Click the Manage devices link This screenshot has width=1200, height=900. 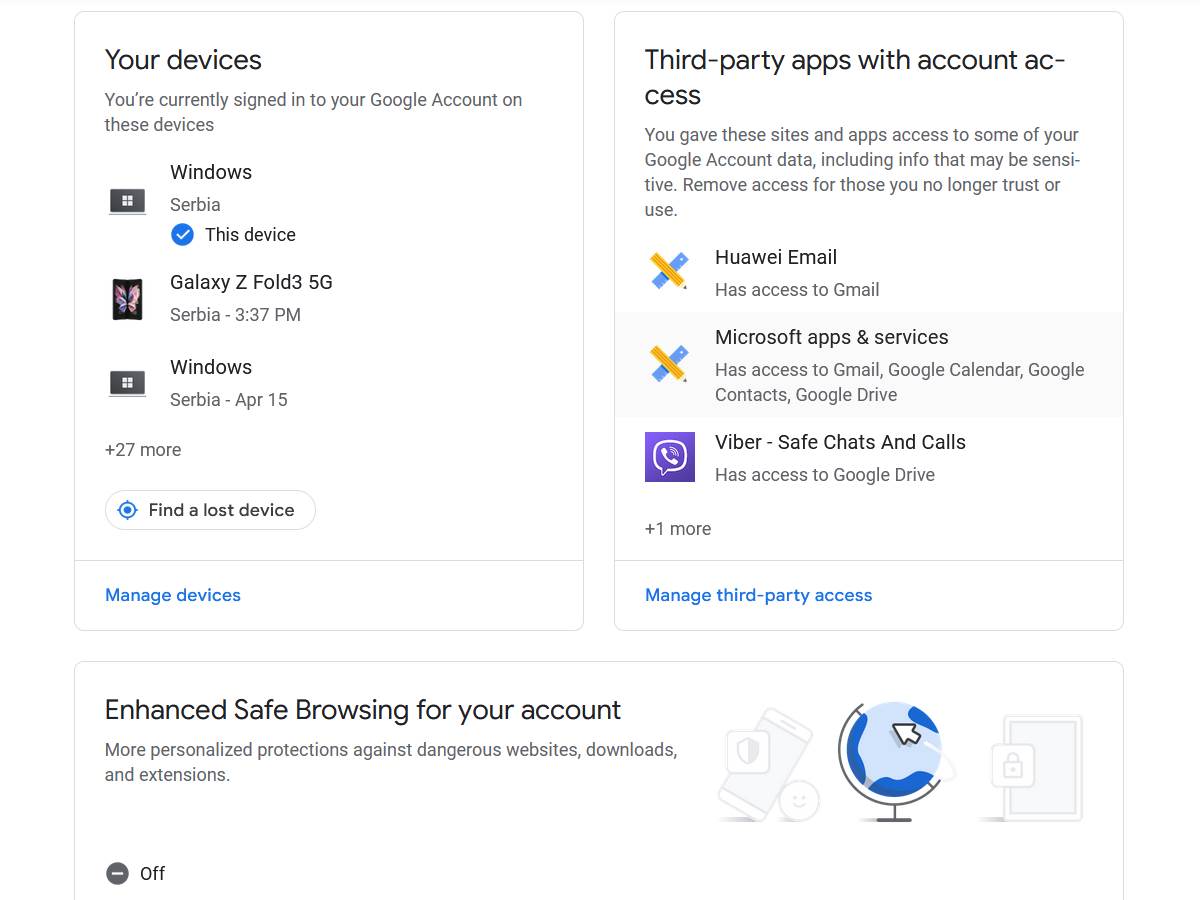(172, 595)
